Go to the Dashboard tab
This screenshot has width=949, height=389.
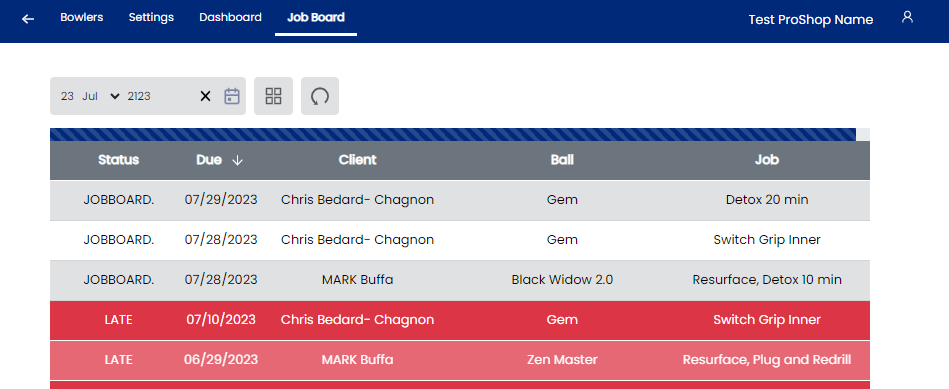point(231,18)
